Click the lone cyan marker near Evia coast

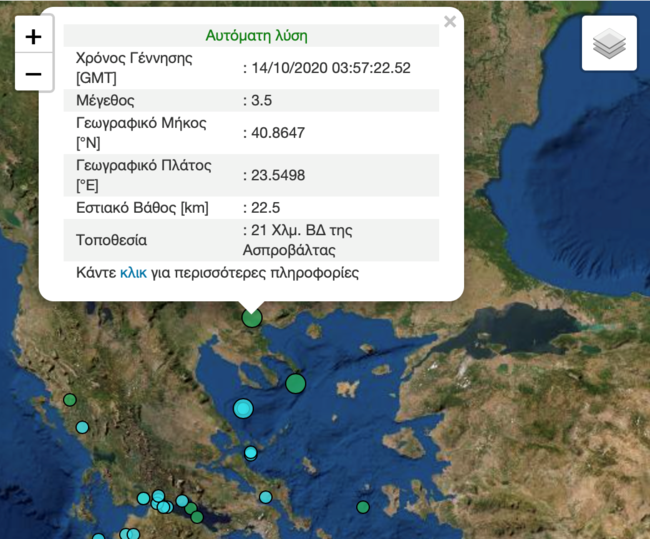click(x=265, y=497)
